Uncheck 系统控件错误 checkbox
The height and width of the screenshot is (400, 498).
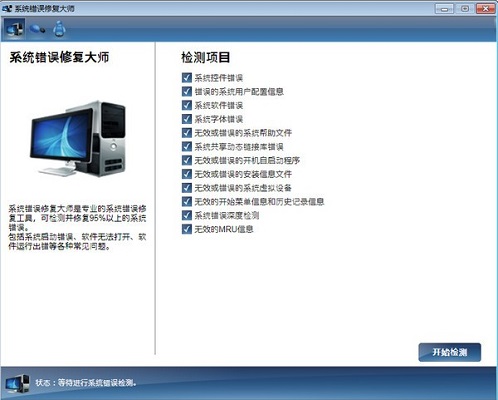point(187,78)
